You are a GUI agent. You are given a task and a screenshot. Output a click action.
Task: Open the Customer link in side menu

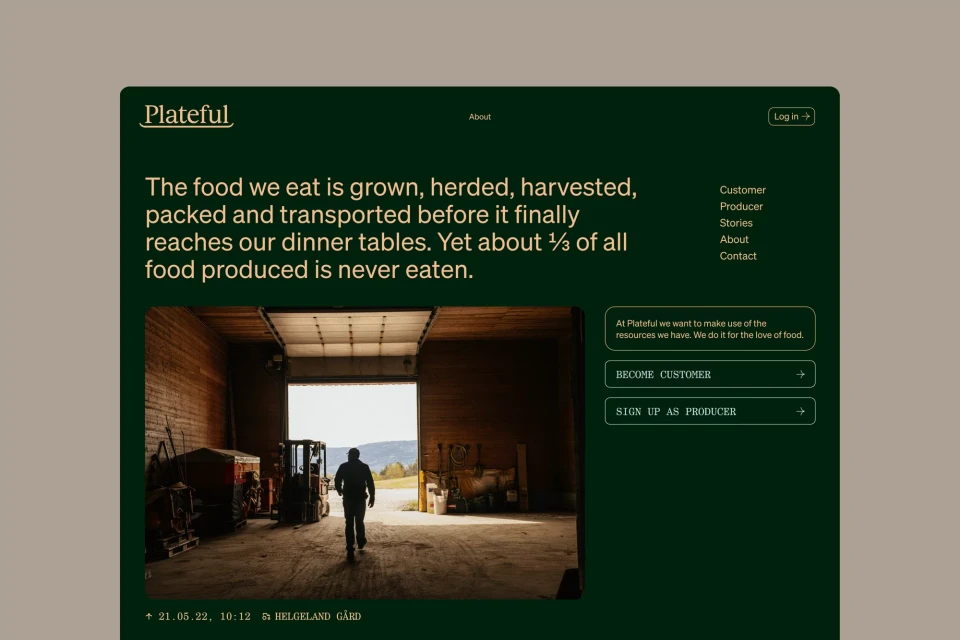pyautogui.click(x=742, y=190)
